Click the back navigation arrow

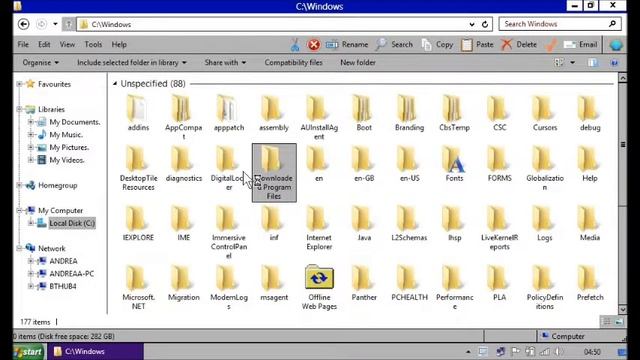(24, 24)
